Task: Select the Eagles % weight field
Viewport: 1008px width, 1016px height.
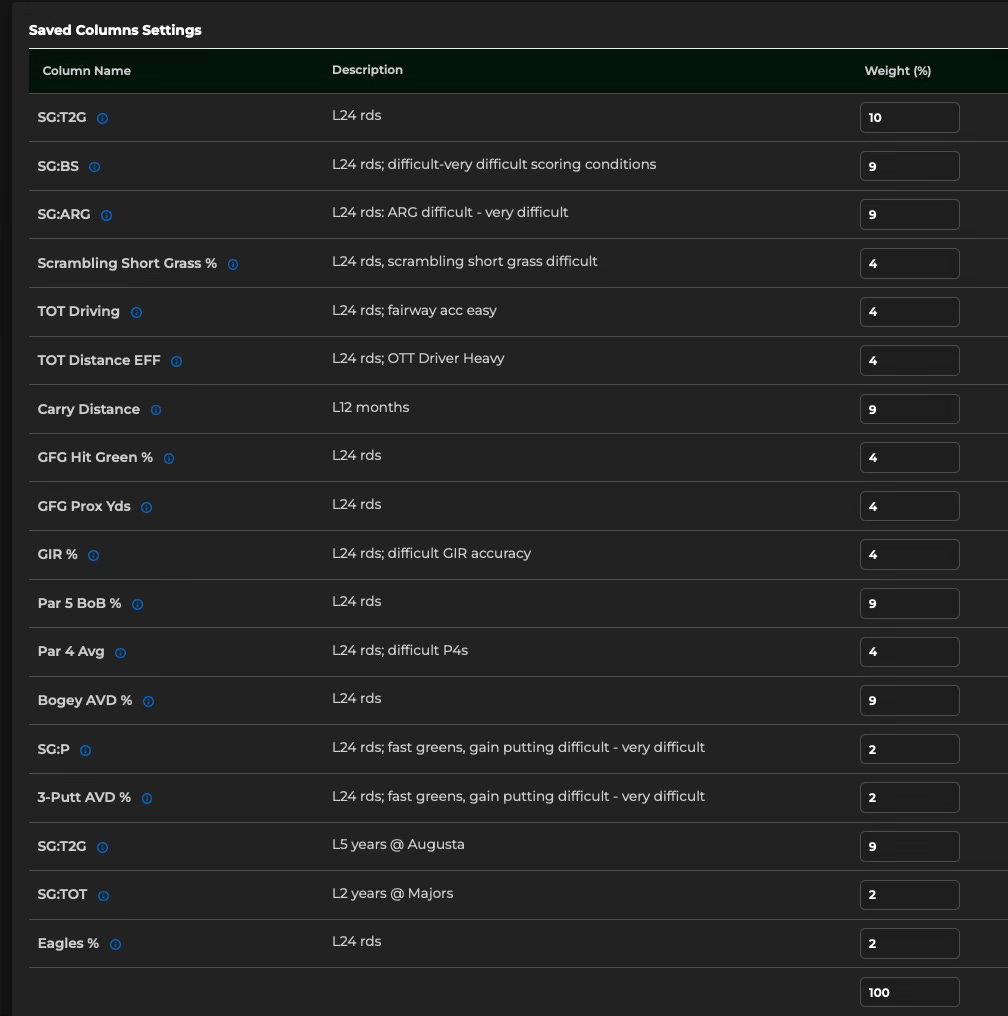Action: pos(910,943)
